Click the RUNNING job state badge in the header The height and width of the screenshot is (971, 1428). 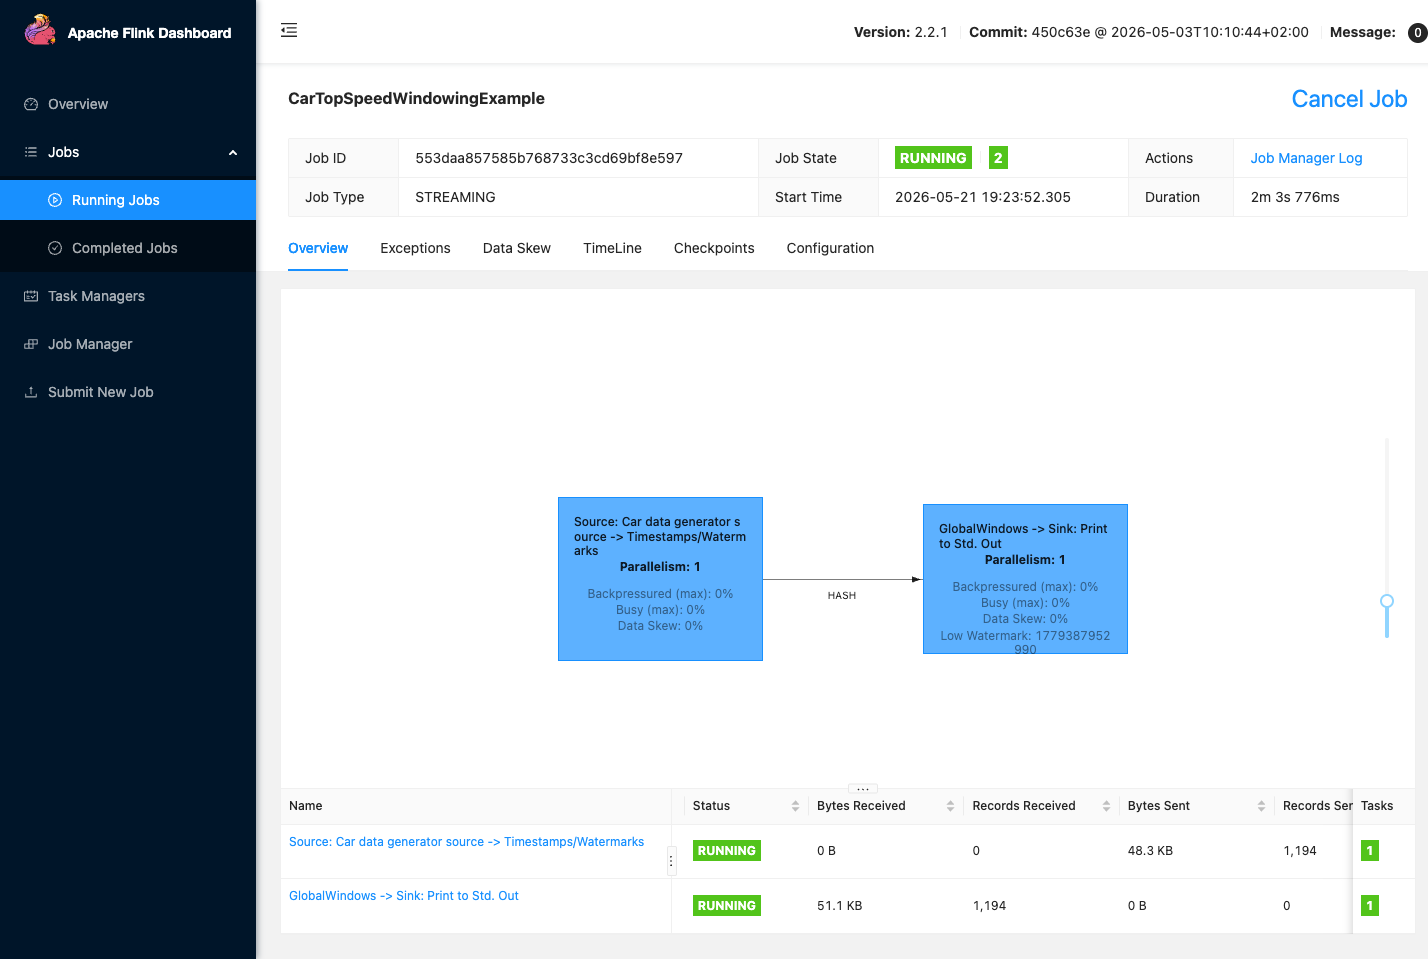933,158
